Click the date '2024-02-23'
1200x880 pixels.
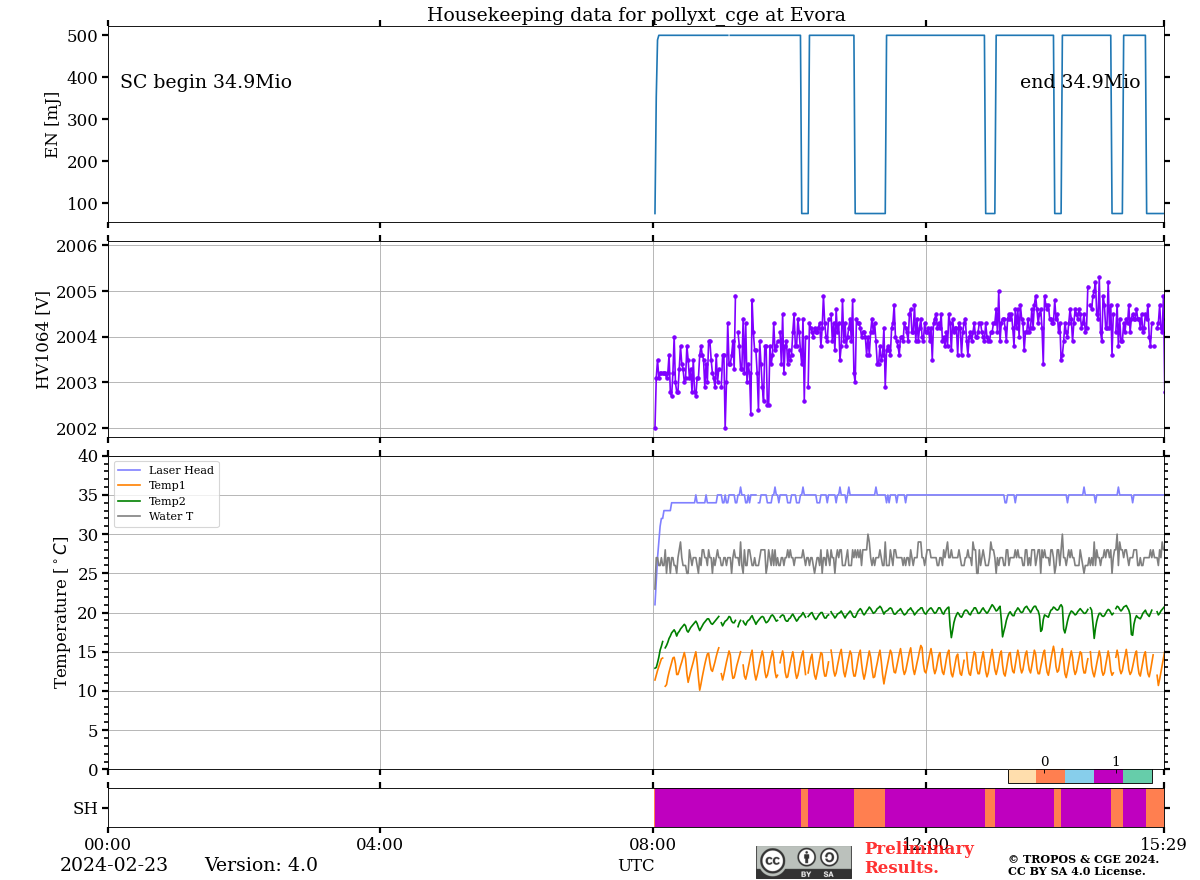click(114, 866)
